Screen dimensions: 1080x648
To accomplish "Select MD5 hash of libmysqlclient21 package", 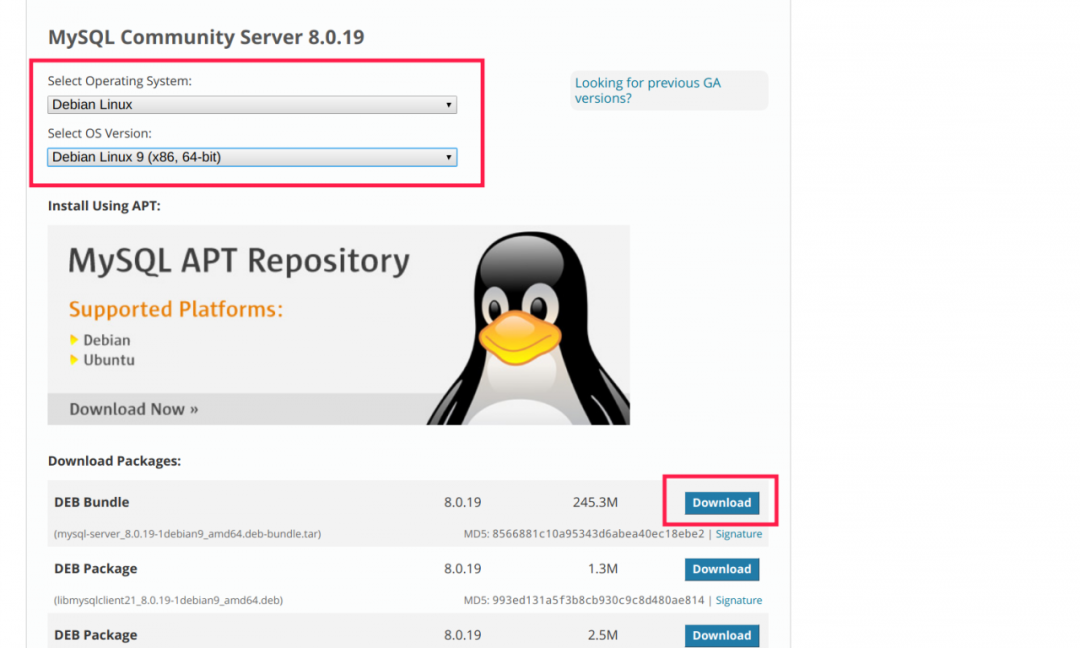I will pyautogui.click(x=598, y=600).
